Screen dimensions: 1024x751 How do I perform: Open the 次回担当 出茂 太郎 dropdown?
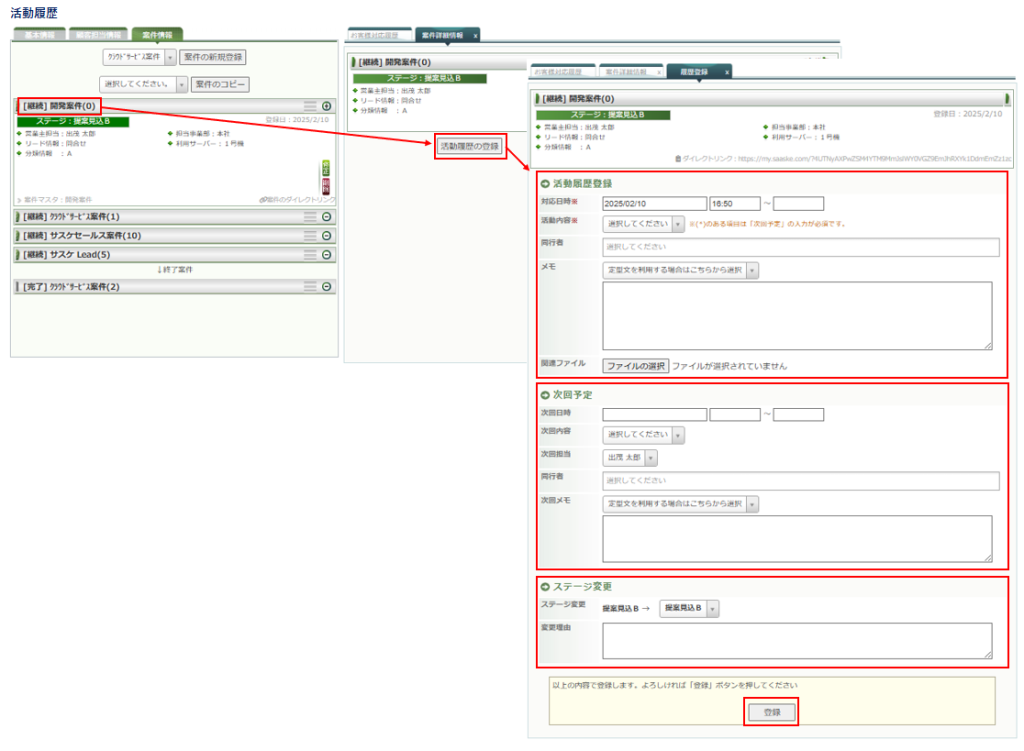631,457
